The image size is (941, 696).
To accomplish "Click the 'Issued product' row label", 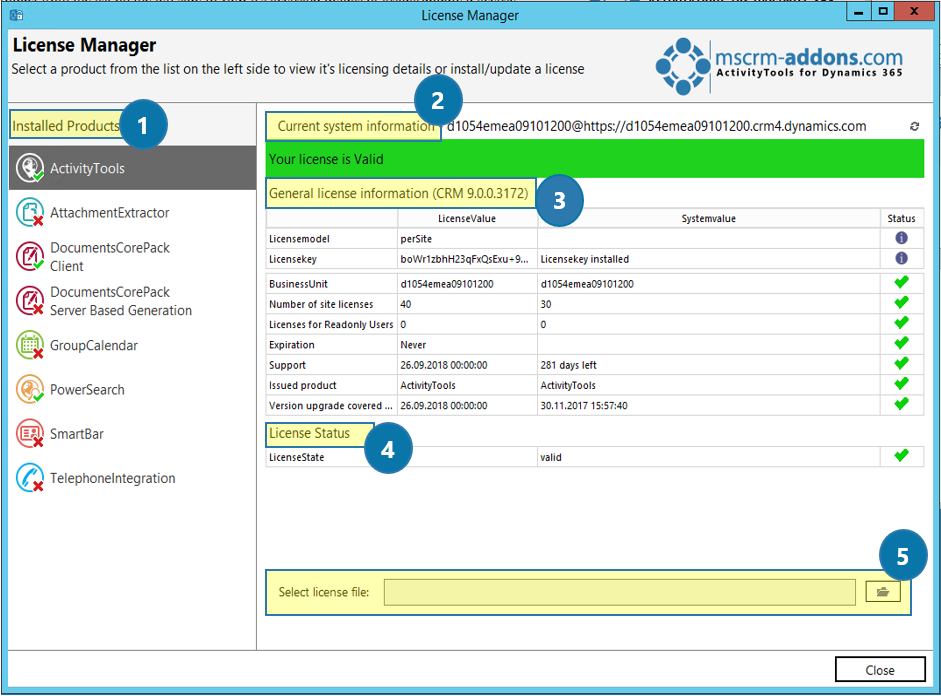I will tap(302, 385).
